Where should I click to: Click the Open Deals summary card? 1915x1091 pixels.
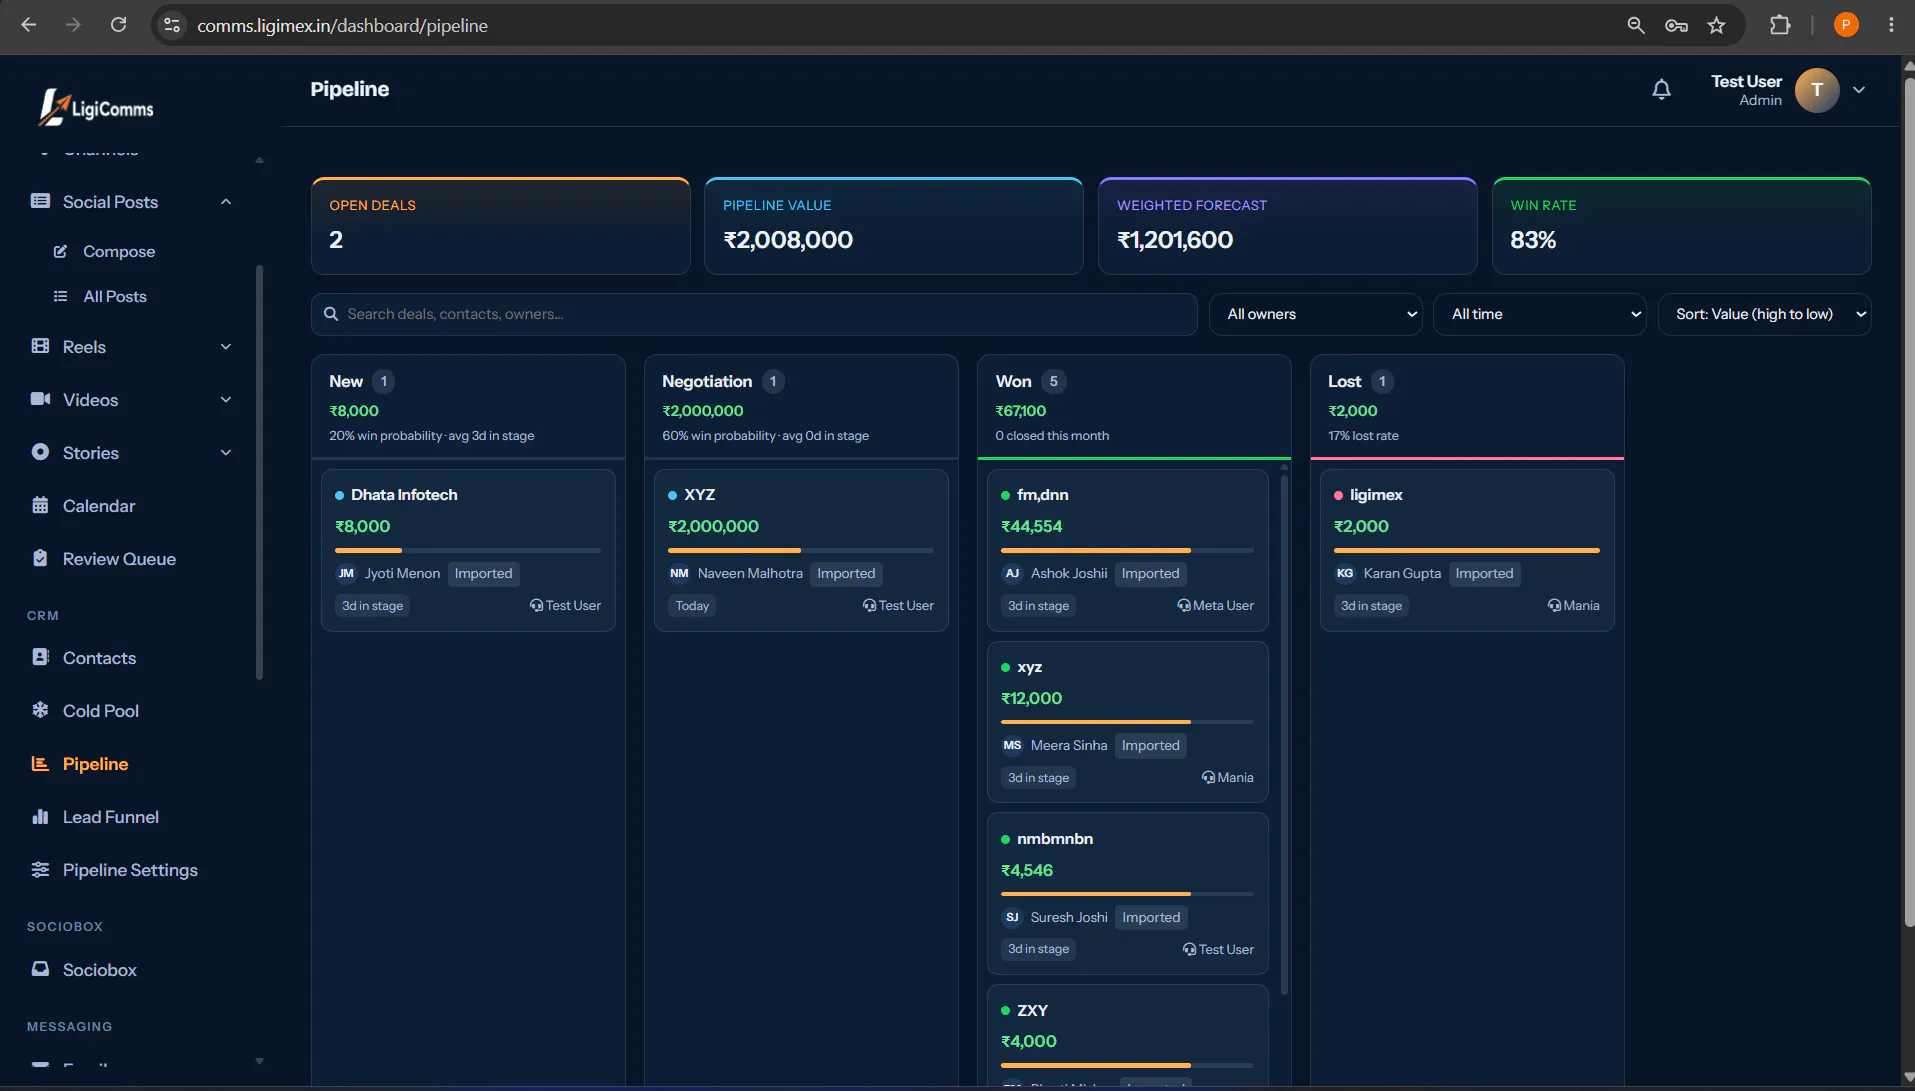[x=500, y=226]
